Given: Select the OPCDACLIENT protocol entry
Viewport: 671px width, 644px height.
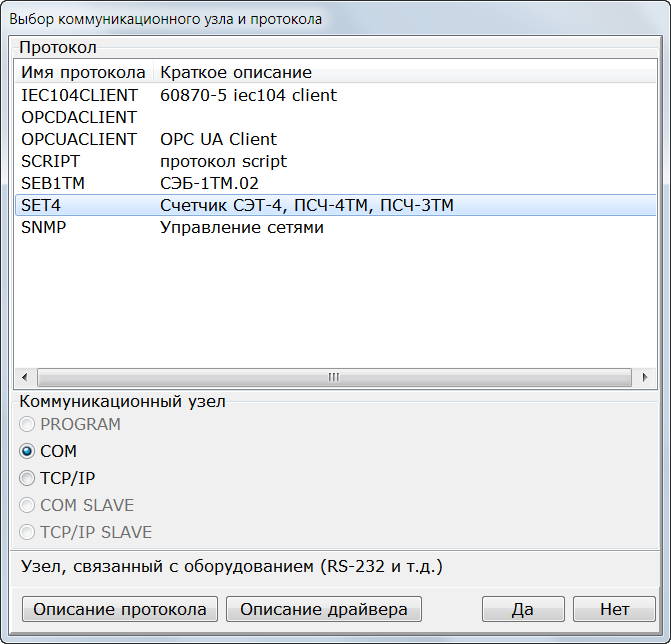Looking at the screenshot, I should [x=336, y=117].
